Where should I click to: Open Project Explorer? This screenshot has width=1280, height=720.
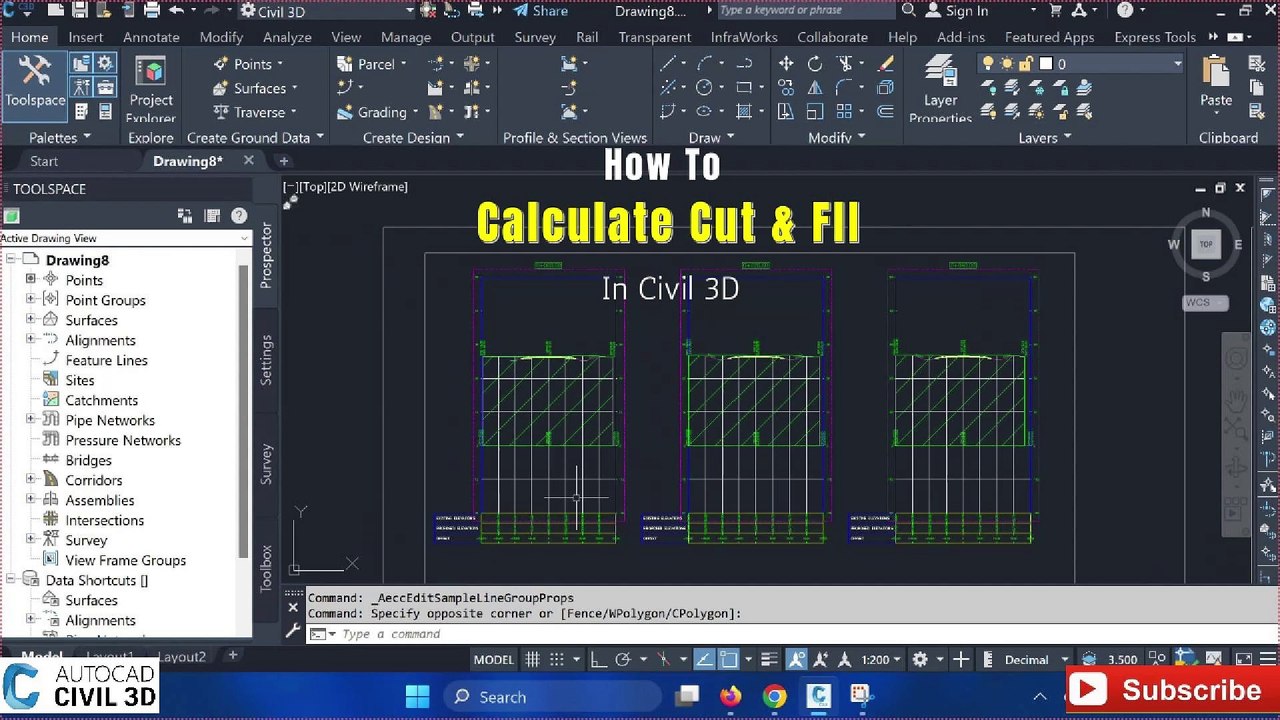click(x=151, y=88)
